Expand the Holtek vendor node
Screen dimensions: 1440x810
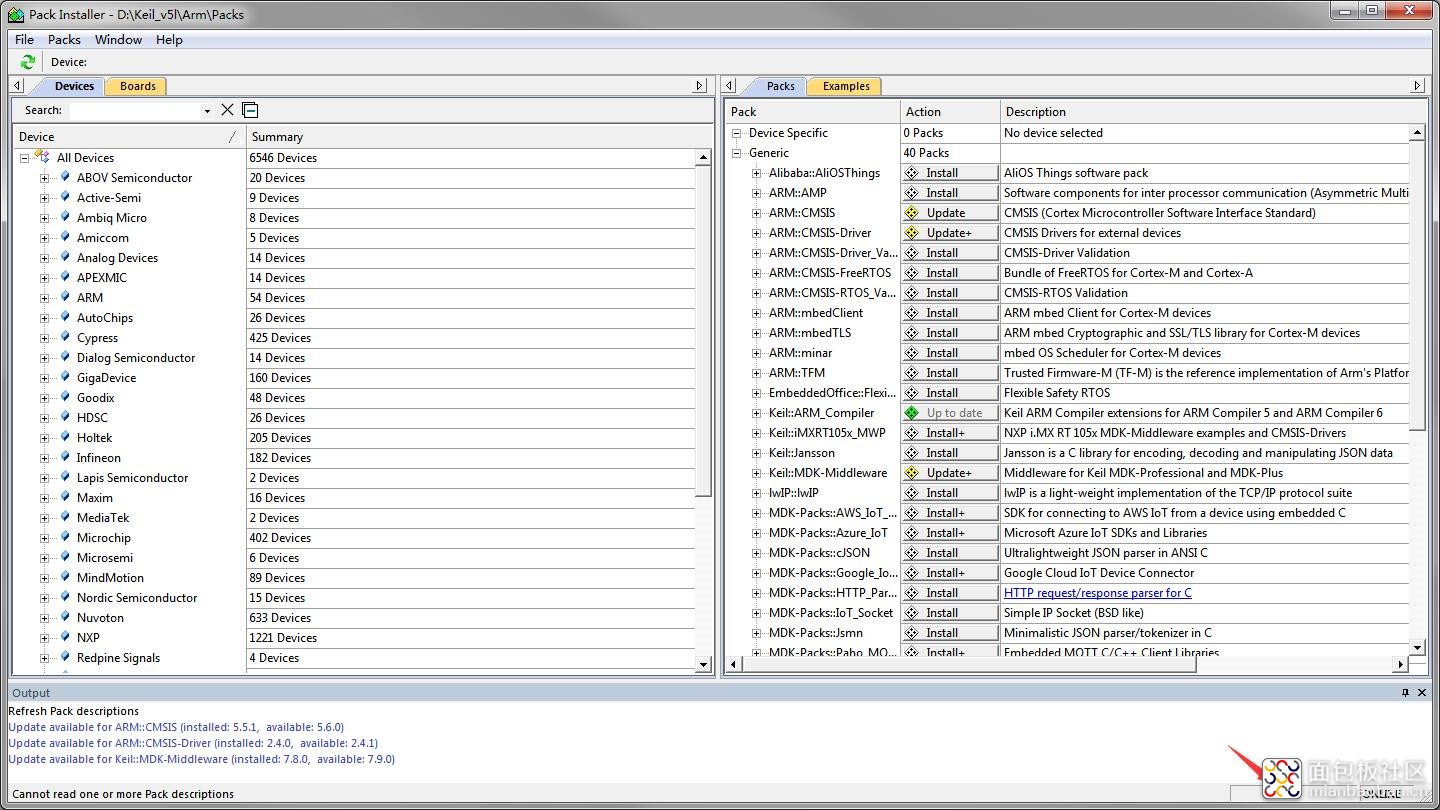(x=44, y=438)
